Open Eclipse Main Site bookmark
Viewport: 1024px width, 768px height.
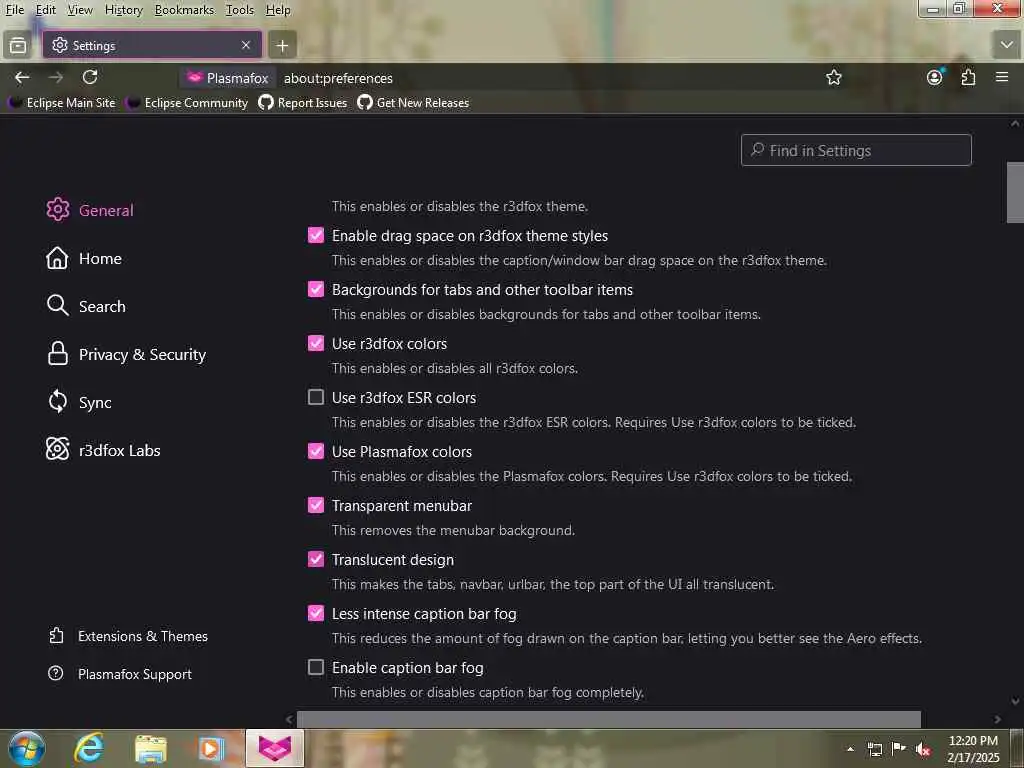pos(63,103)
